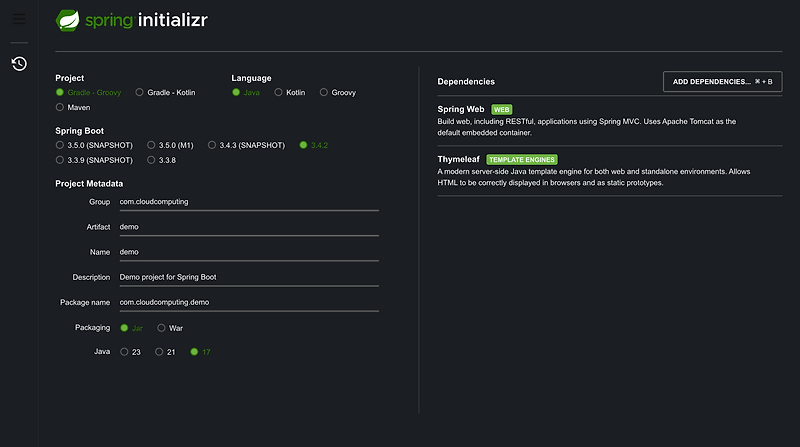Open the hamburger menu icon

point(19,19)
